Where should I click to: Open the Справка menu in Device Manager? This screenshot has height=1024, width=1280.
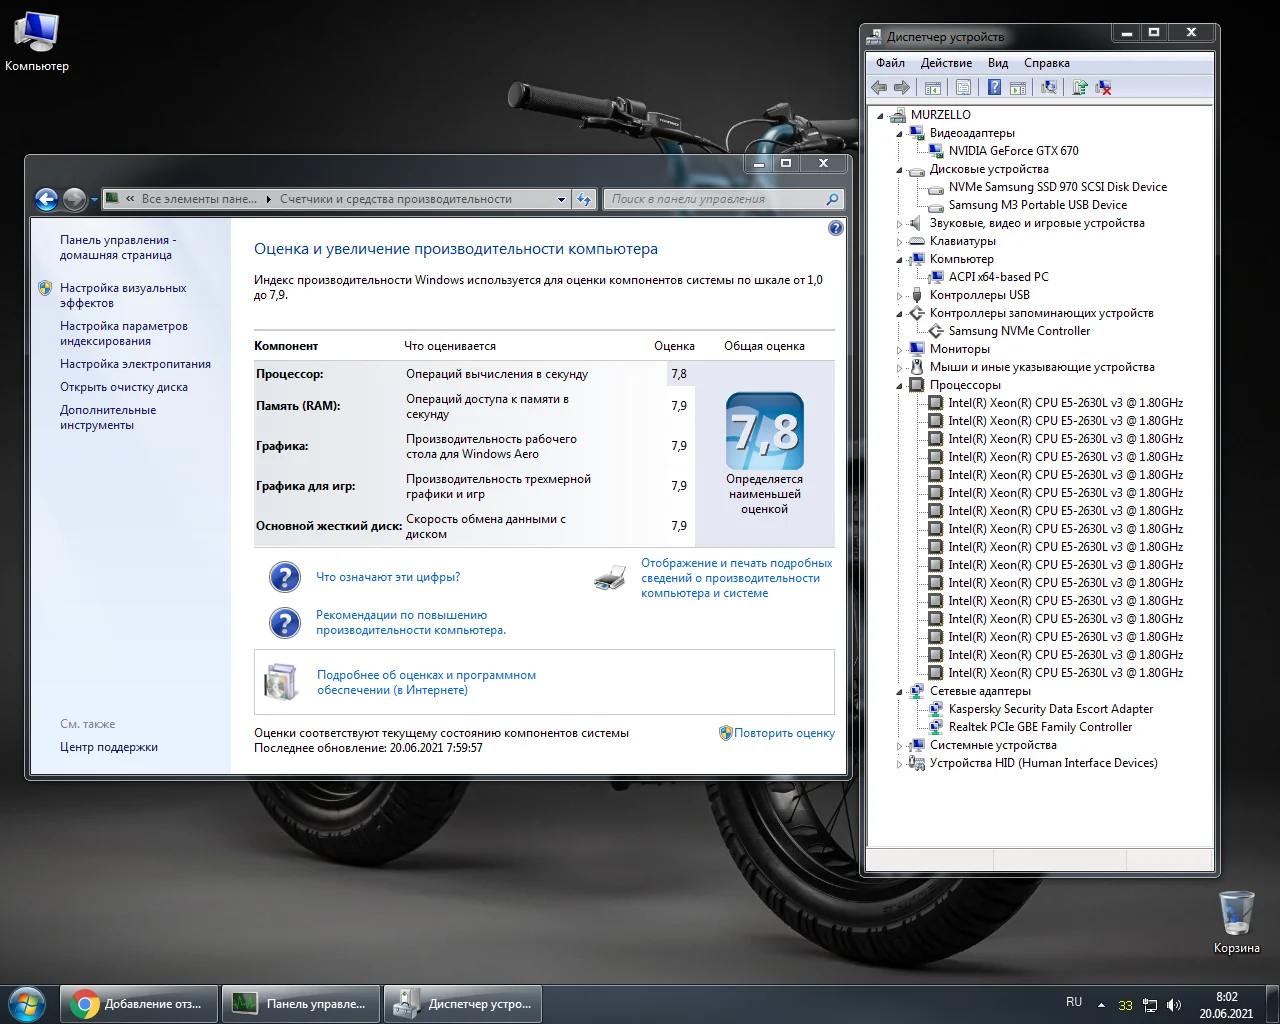click(1046, 63)
